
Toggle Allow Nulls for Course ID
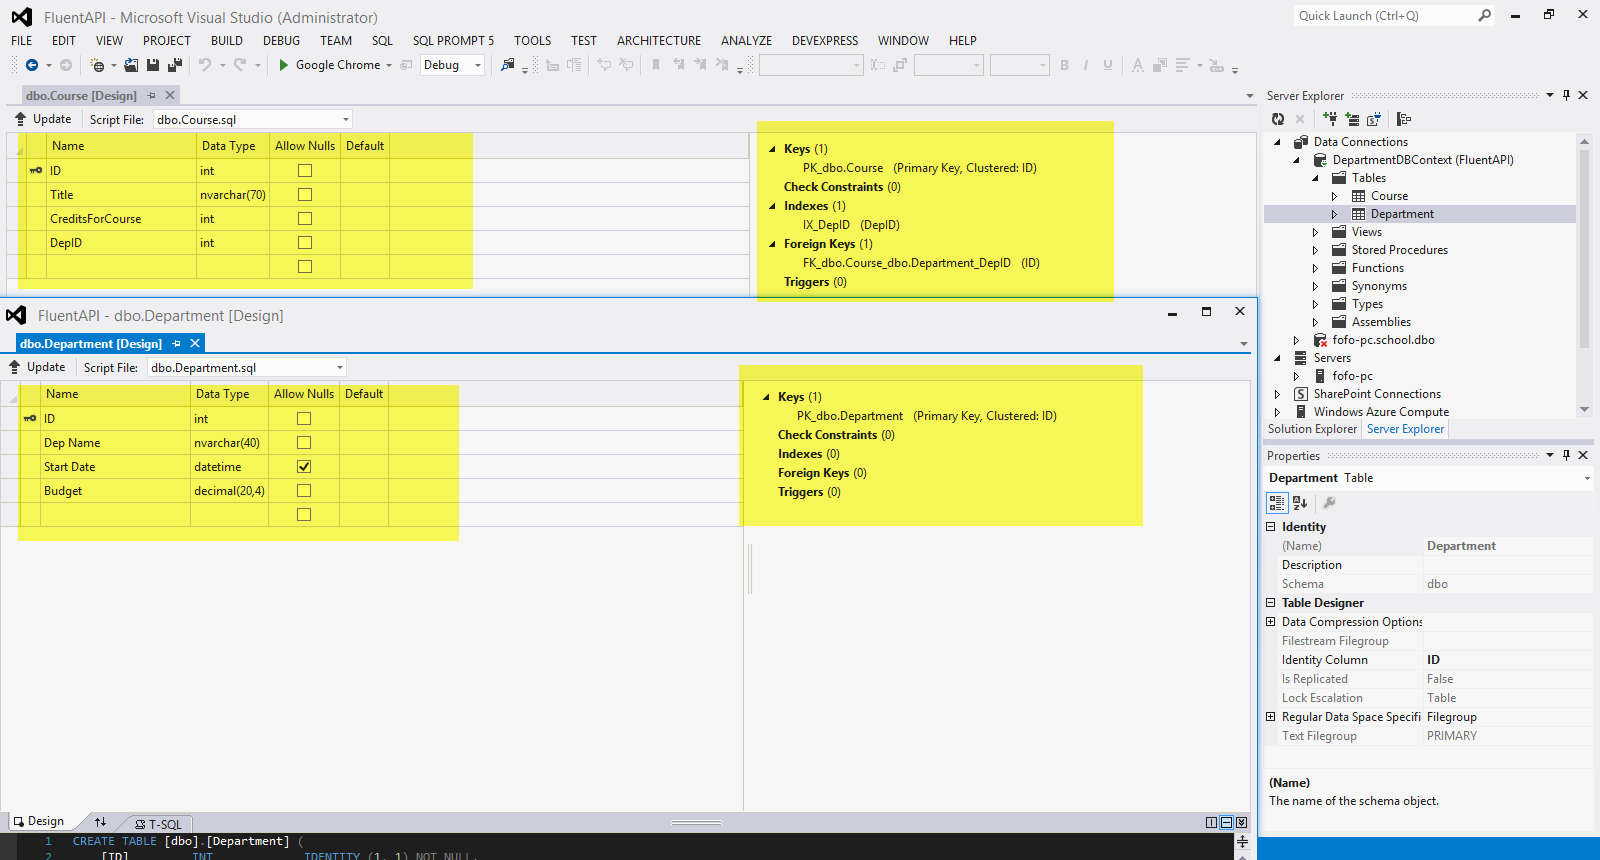pyautogui.click(x=305, y=171)
